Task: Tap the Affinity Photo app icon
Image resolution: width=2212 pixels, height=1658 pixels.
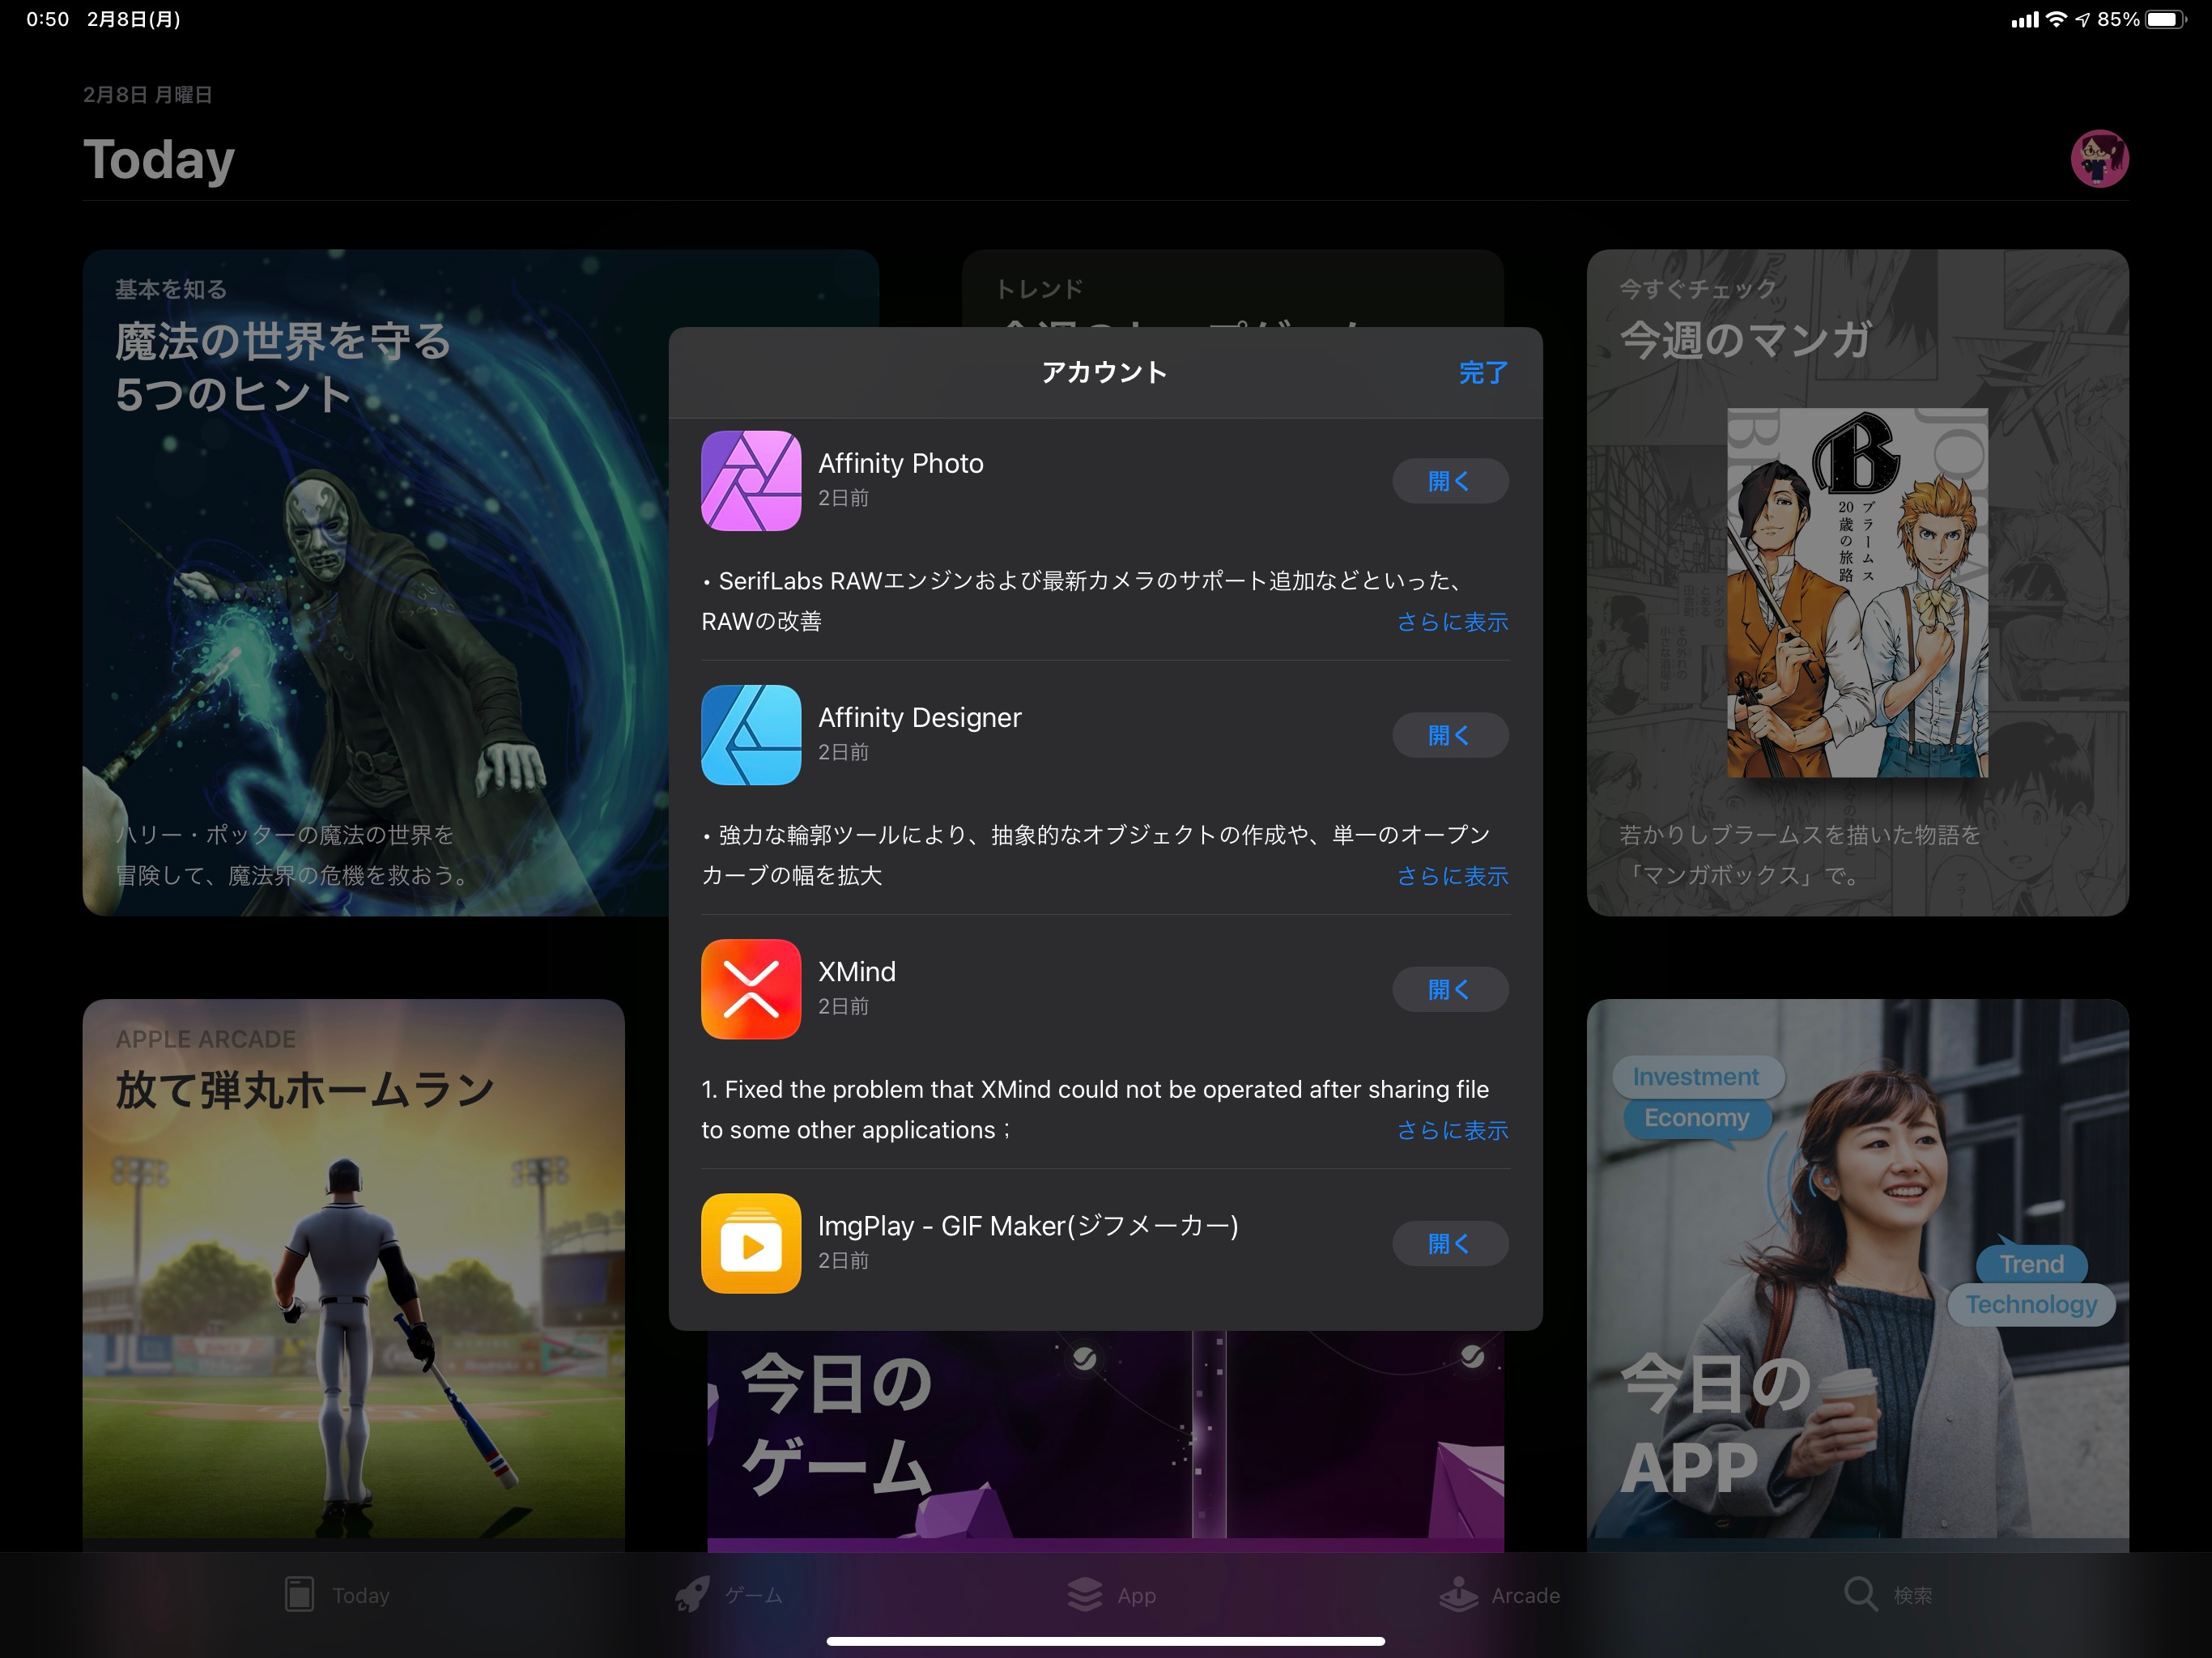Action: [x=750, y=481]
